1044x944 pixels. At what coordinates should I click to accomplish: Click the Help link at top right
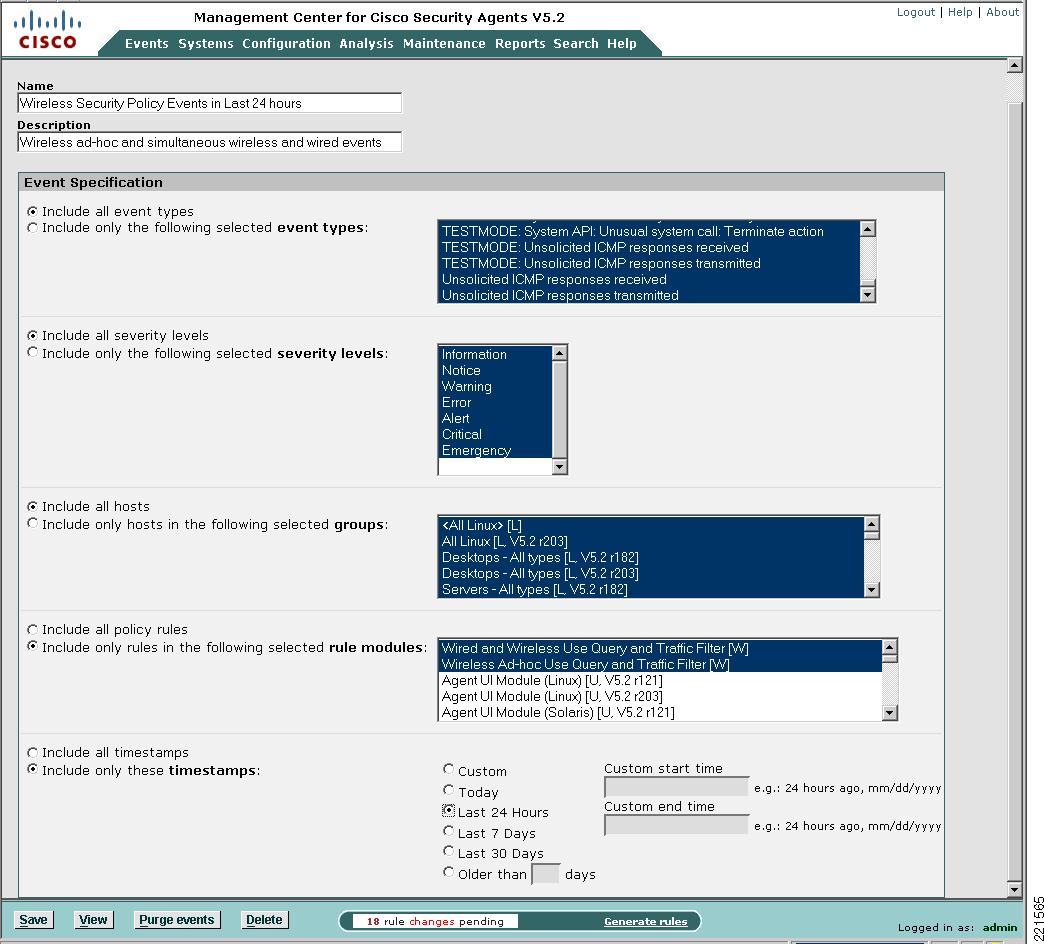click(960, 12)
